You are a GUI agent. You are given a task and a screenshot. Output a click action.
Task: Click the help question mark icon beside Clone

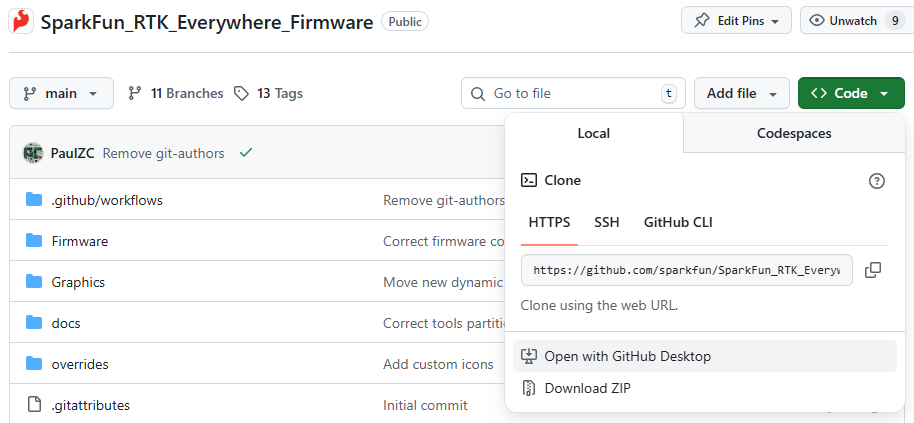click(876, 181)
